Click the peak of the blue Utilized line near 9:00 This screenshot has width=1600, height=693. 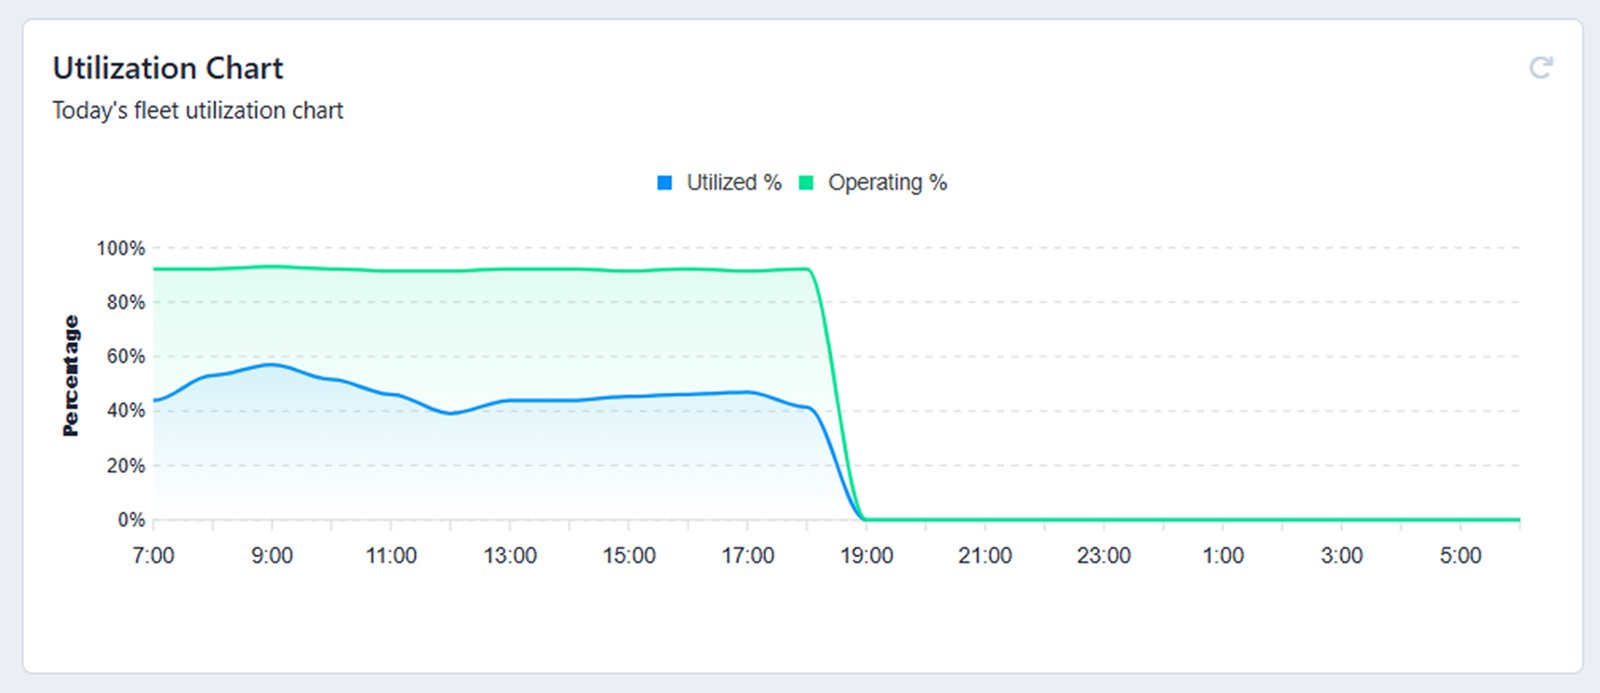pyautogui.click(x=272, y=365)
